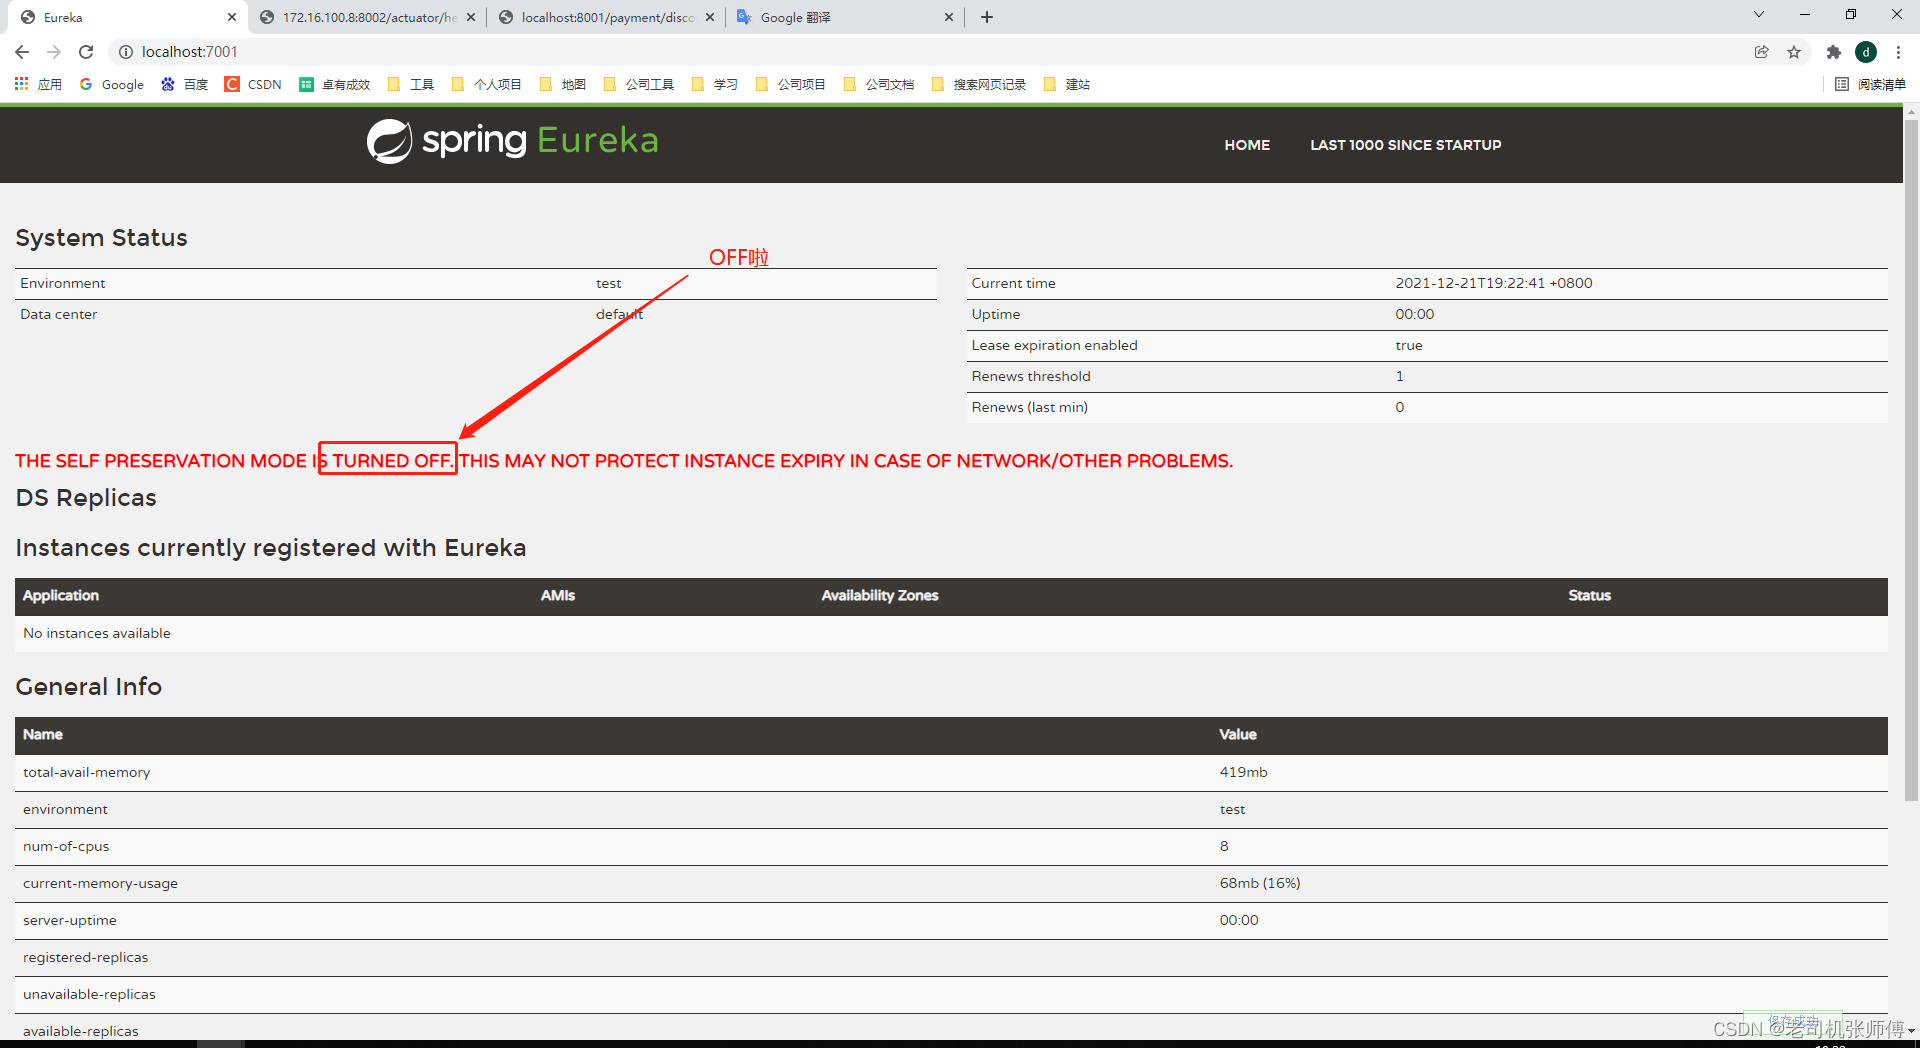Close the 172.16.100.8:8002 actuator tab

pyautogui.click(x=471, y=17)
